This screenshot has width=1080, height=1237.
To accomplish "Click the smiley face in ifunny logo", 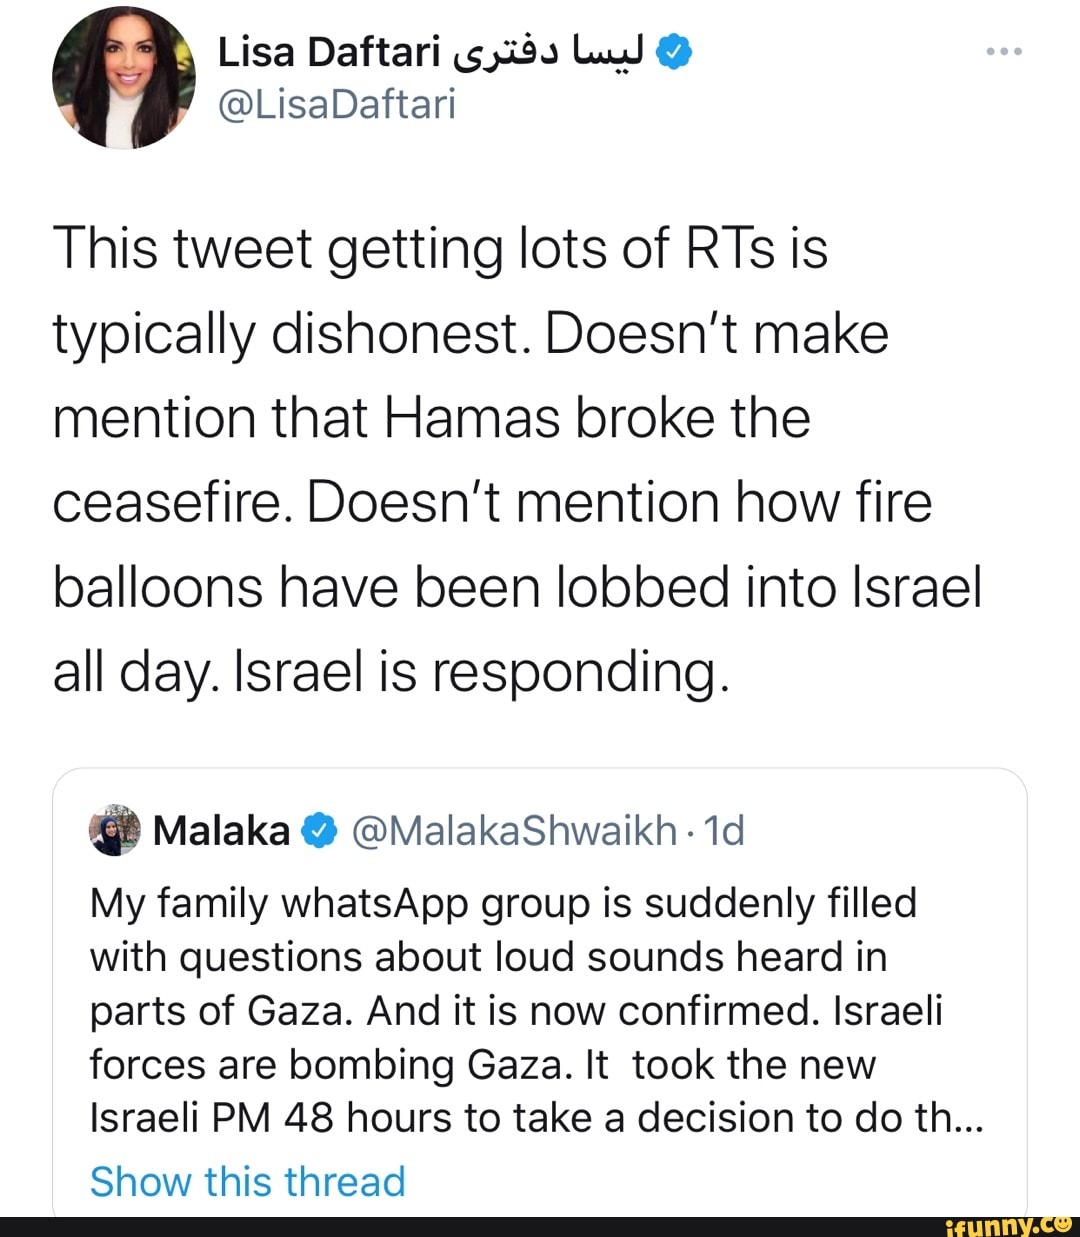I will pos(1061,1222).
